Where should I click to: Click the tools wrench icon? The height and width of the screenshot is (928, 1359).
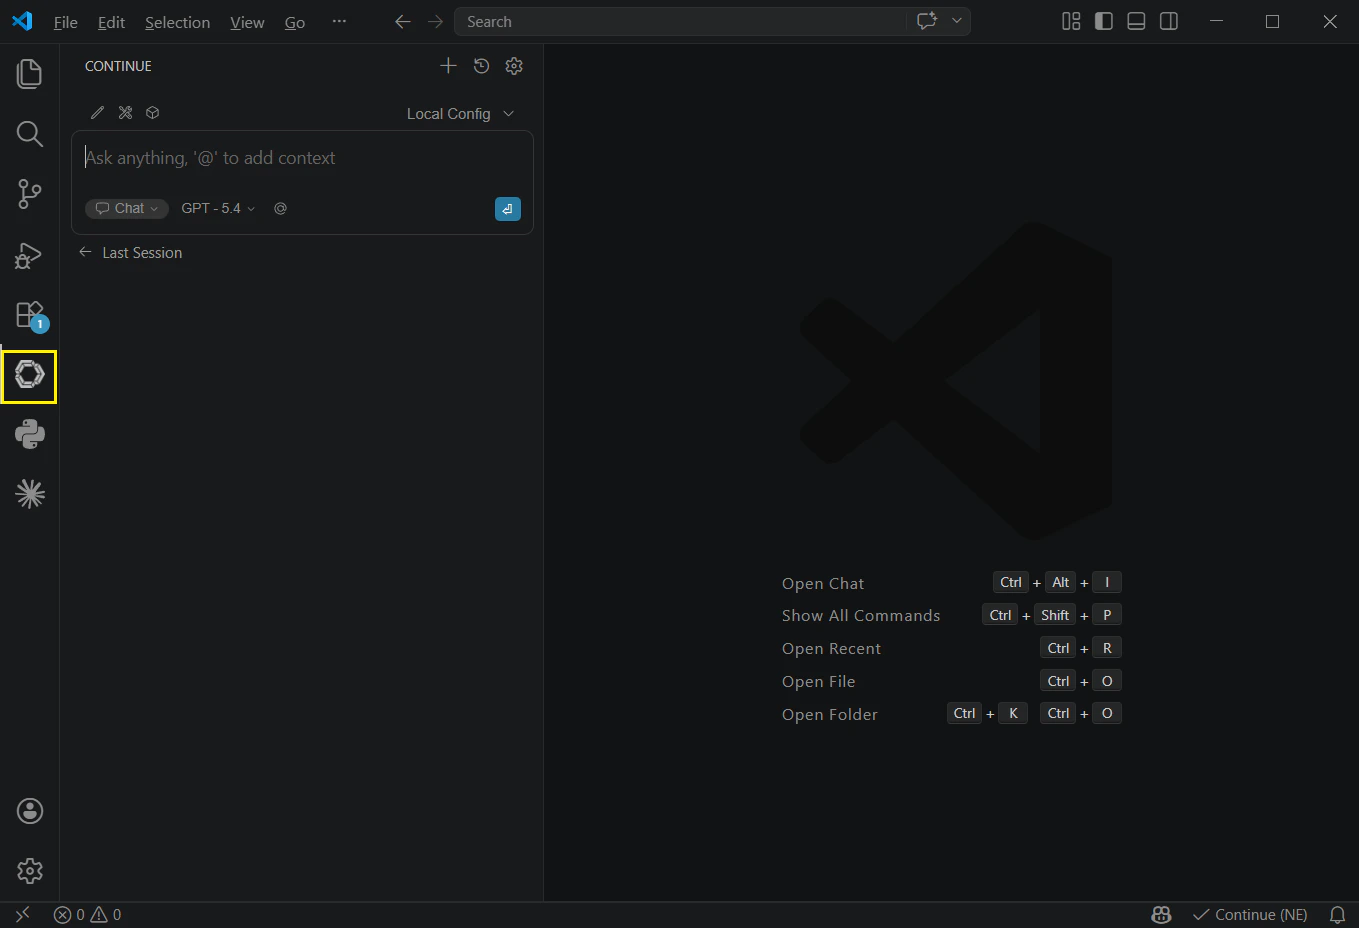point(125,113)
